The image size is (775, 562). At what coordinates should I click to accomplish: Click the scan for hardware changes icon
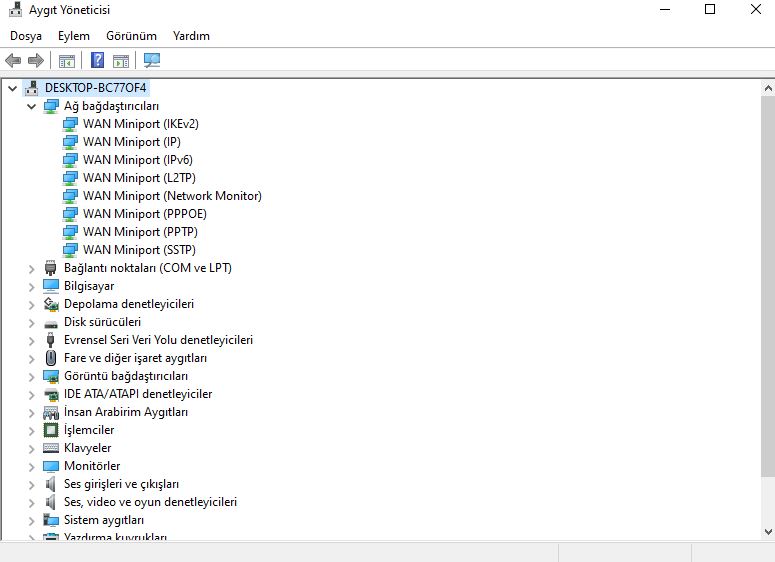tap(152, 61)
